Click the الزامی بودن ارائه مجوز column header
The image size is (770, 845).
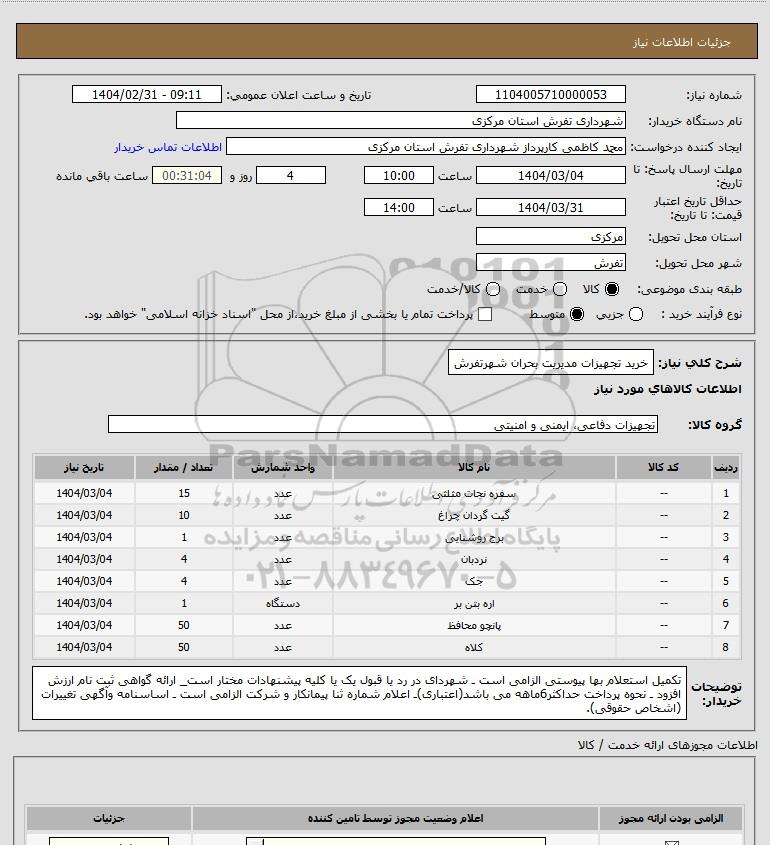point(671,819)
